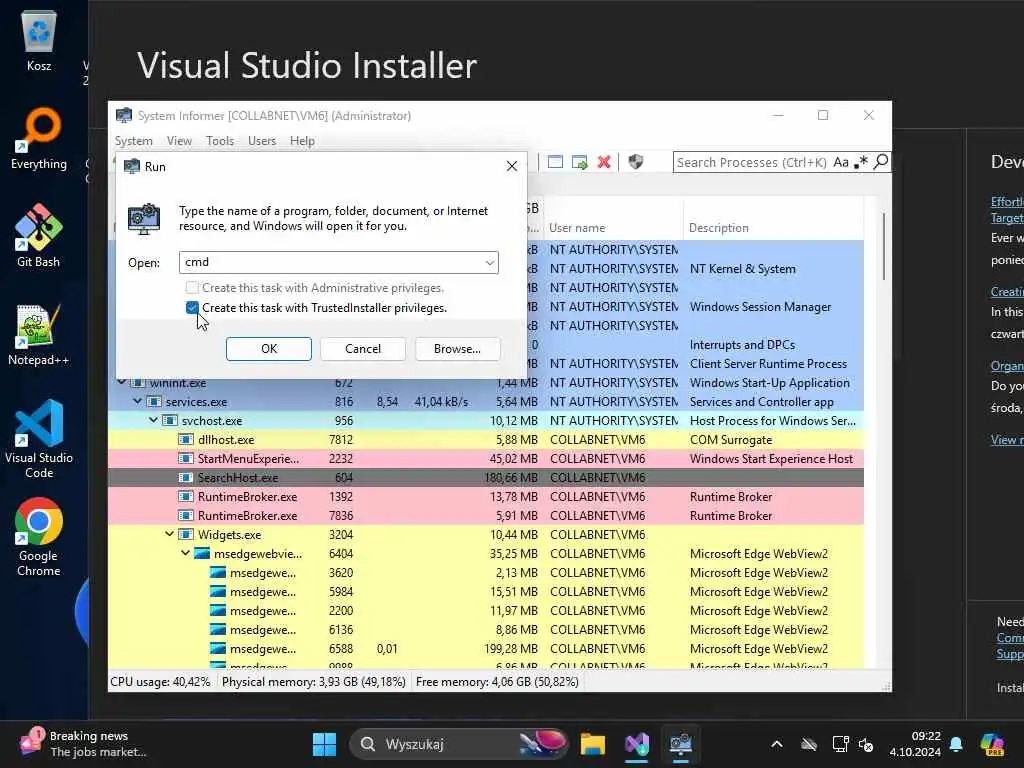Open Visual Studio from taskbar

(x=637, y=744)
